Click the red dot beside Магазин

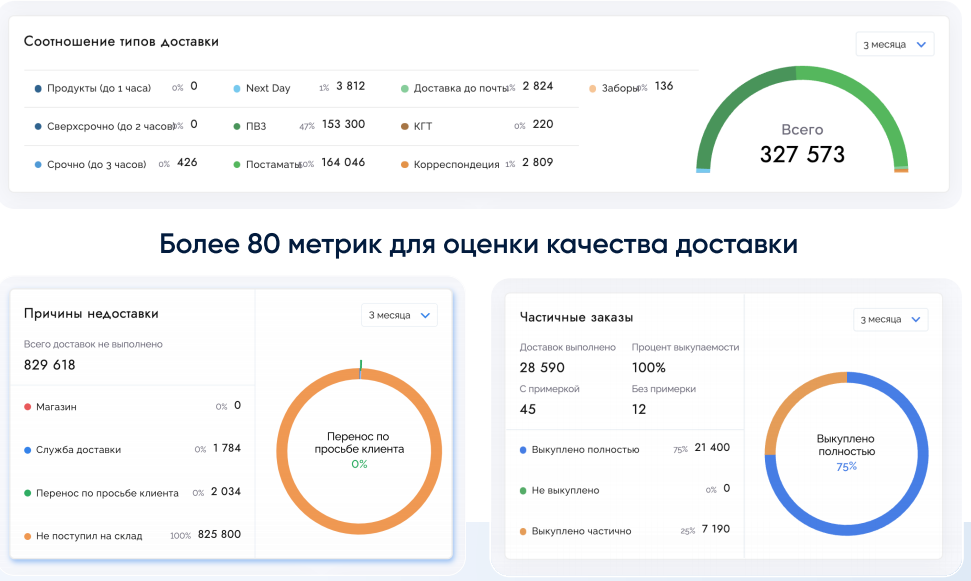click(27, 407)
